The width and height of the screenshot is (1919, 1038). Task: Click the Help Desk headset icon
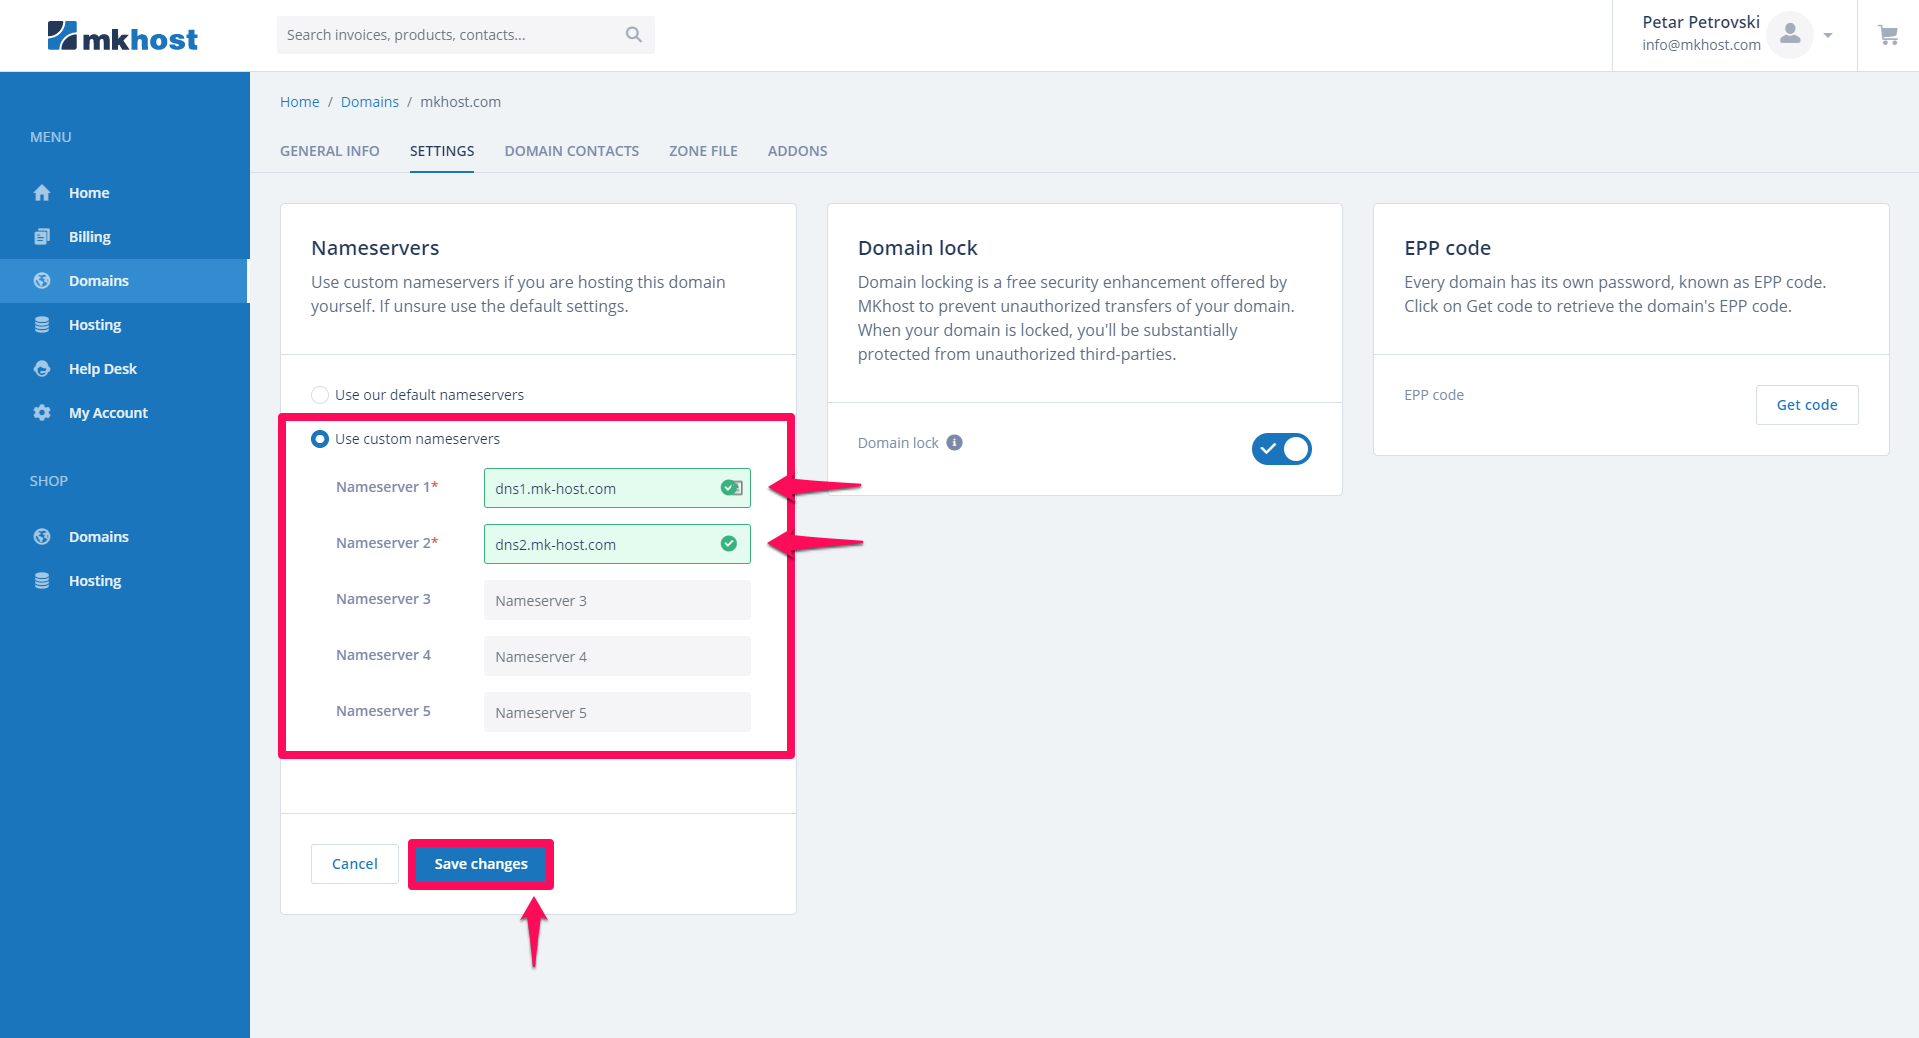coord(42,369)
